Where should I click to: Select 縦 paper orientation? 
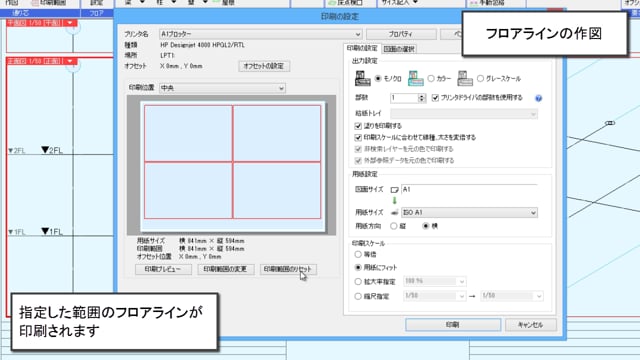393,226
